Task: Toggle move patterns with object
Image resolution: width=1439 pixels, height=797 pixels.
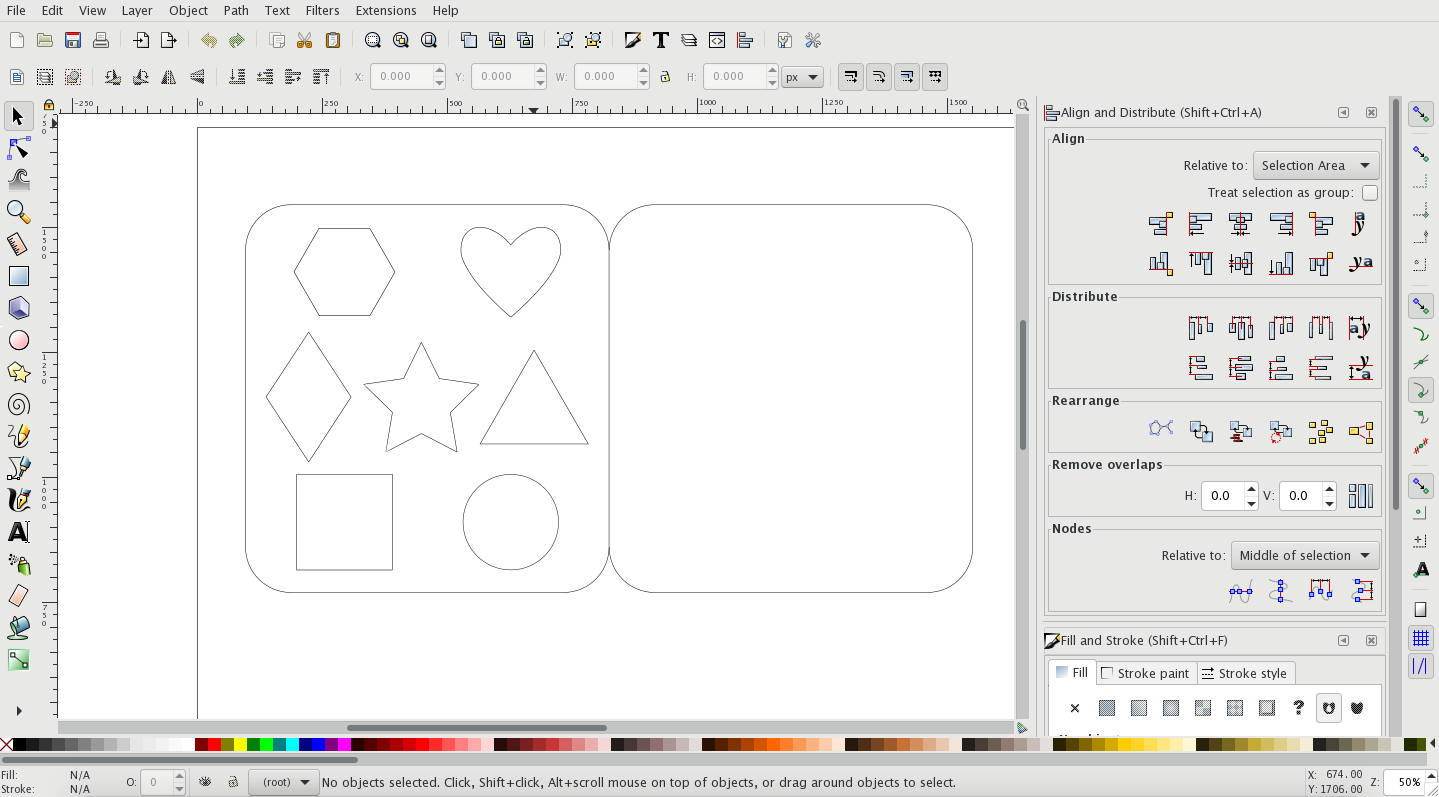Action: pos(935,77)
